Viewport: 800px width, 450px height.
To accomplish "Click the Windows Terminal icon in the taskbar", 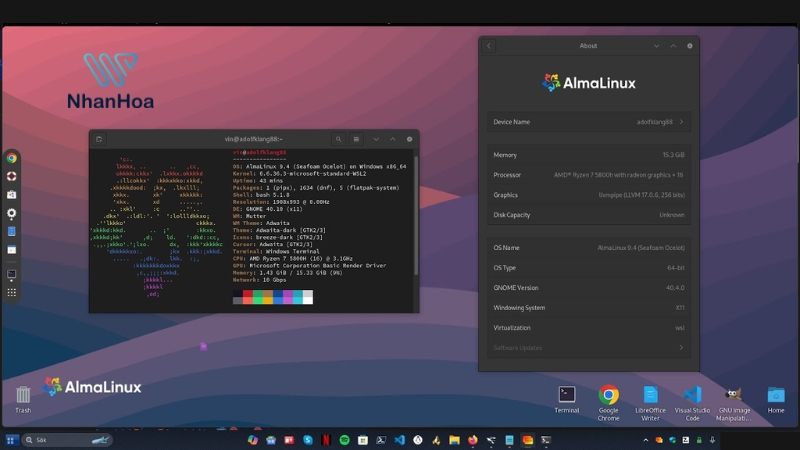I will 546,440.
